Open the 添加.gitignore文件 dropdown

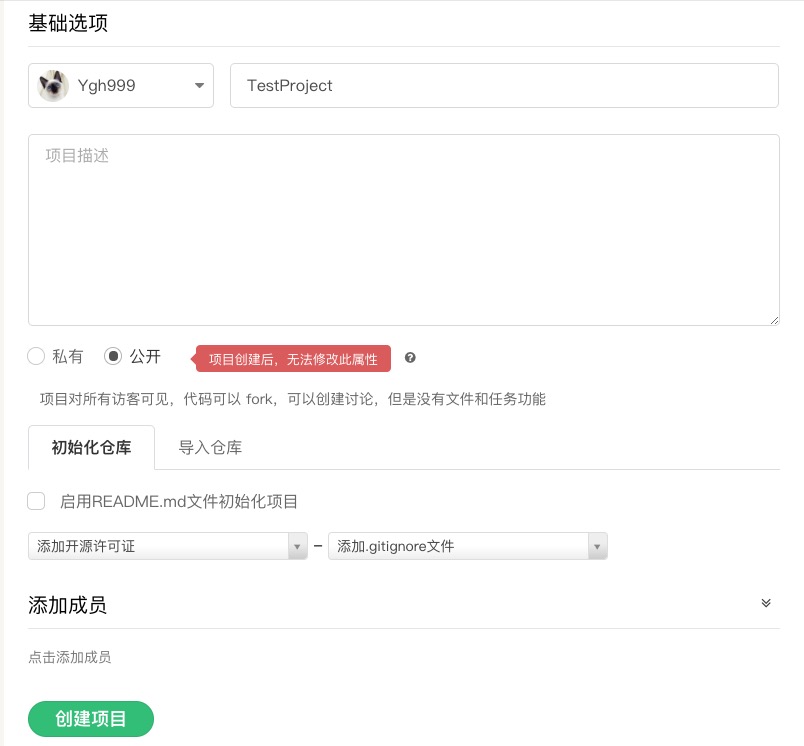tap(467, 546)
